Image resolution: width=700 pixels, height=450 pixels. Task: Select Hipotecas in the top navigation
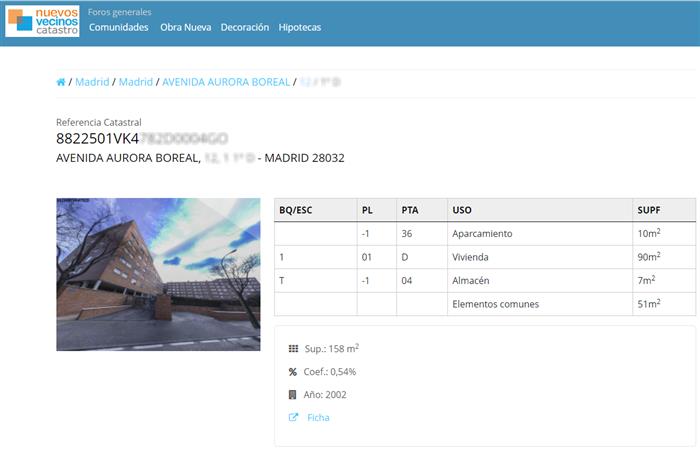(x=300, y=28)
